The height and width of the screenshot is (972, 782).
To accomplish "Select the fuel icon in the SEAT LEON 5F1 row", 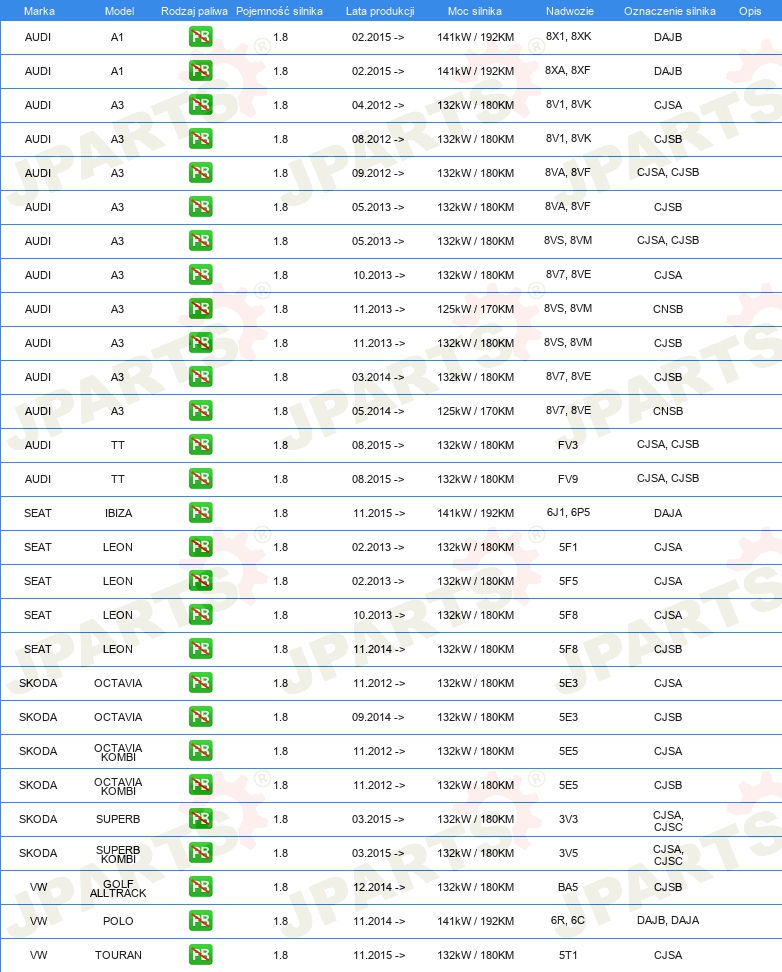I will [200, 547].
